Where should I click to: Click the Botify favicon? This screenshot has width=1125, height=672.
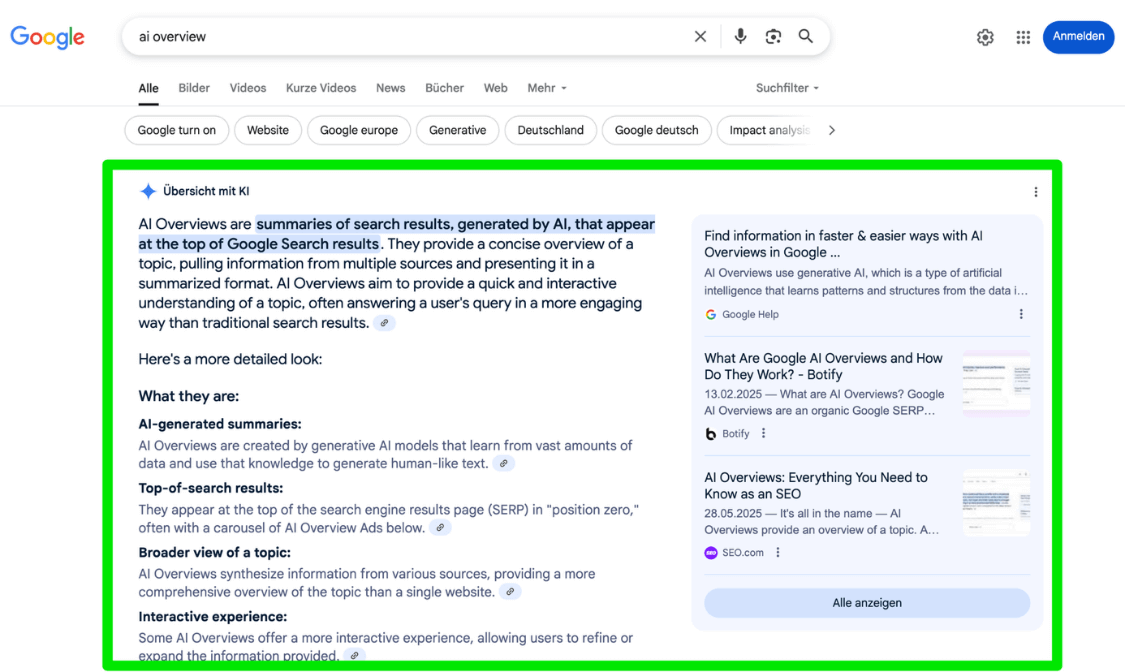click(711, 433)
